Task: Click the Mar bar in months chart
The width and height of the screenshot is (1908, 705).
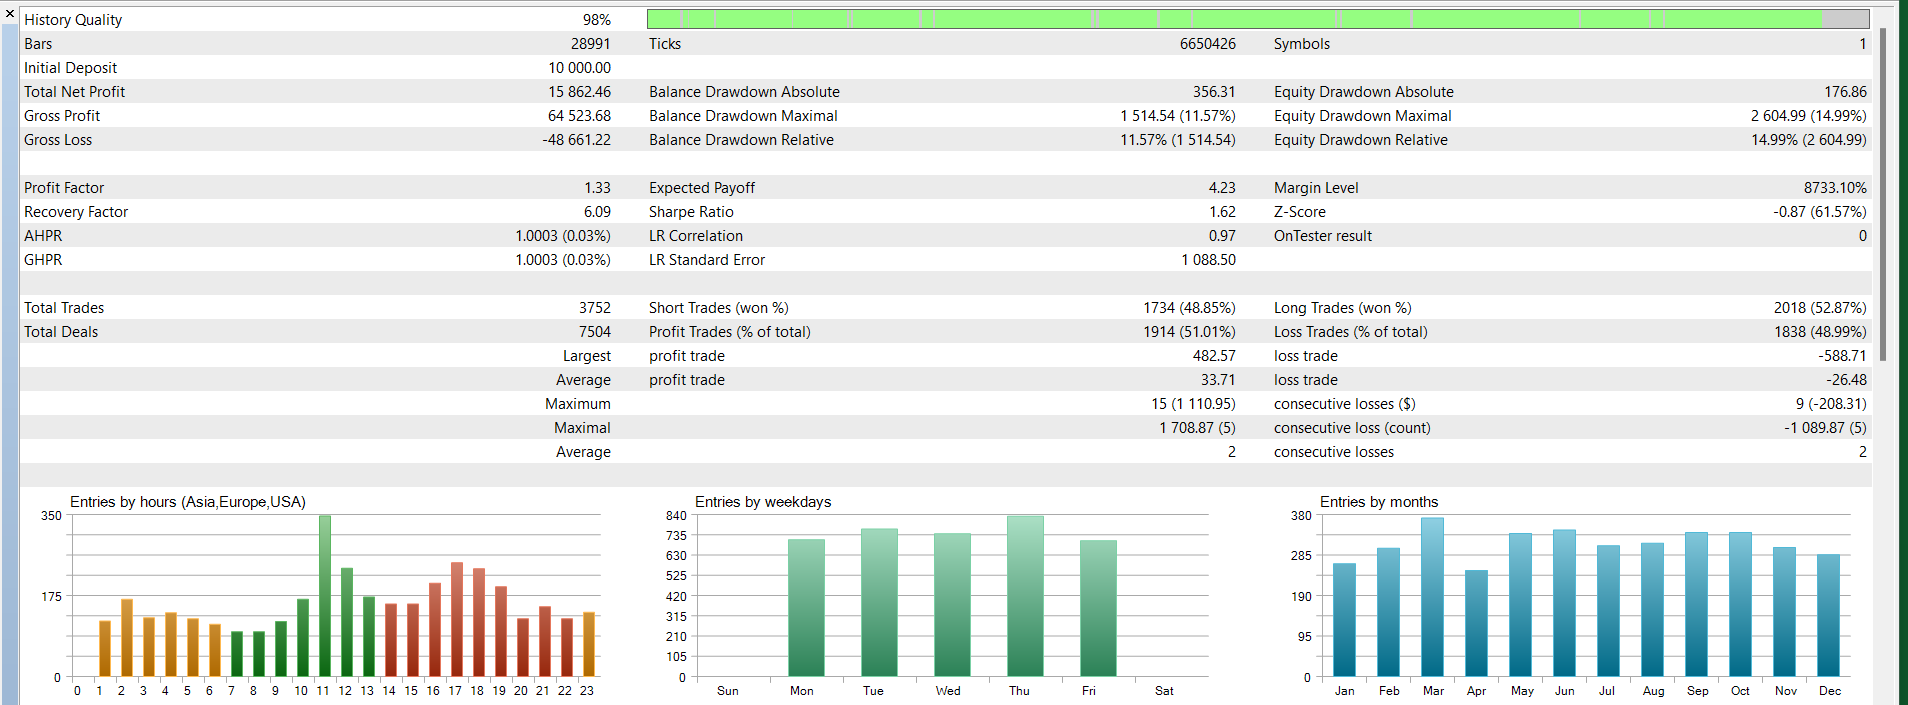Action: coord(1433,597)
